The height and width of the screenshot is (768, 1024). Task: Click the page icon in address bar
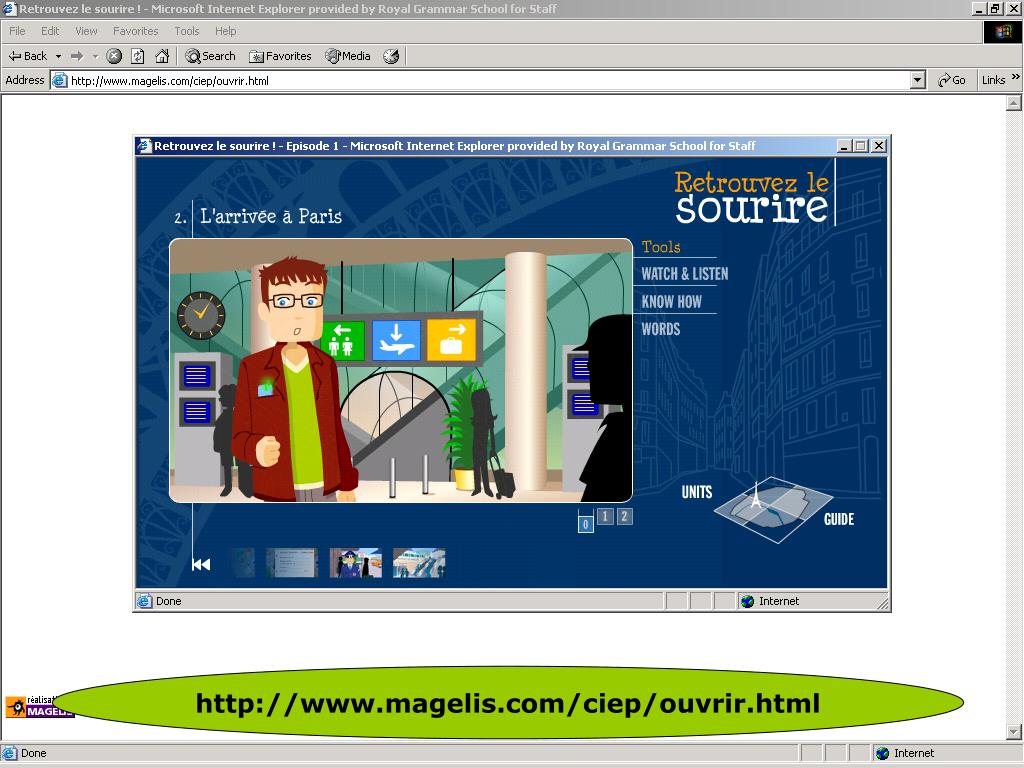pos(59,80)
